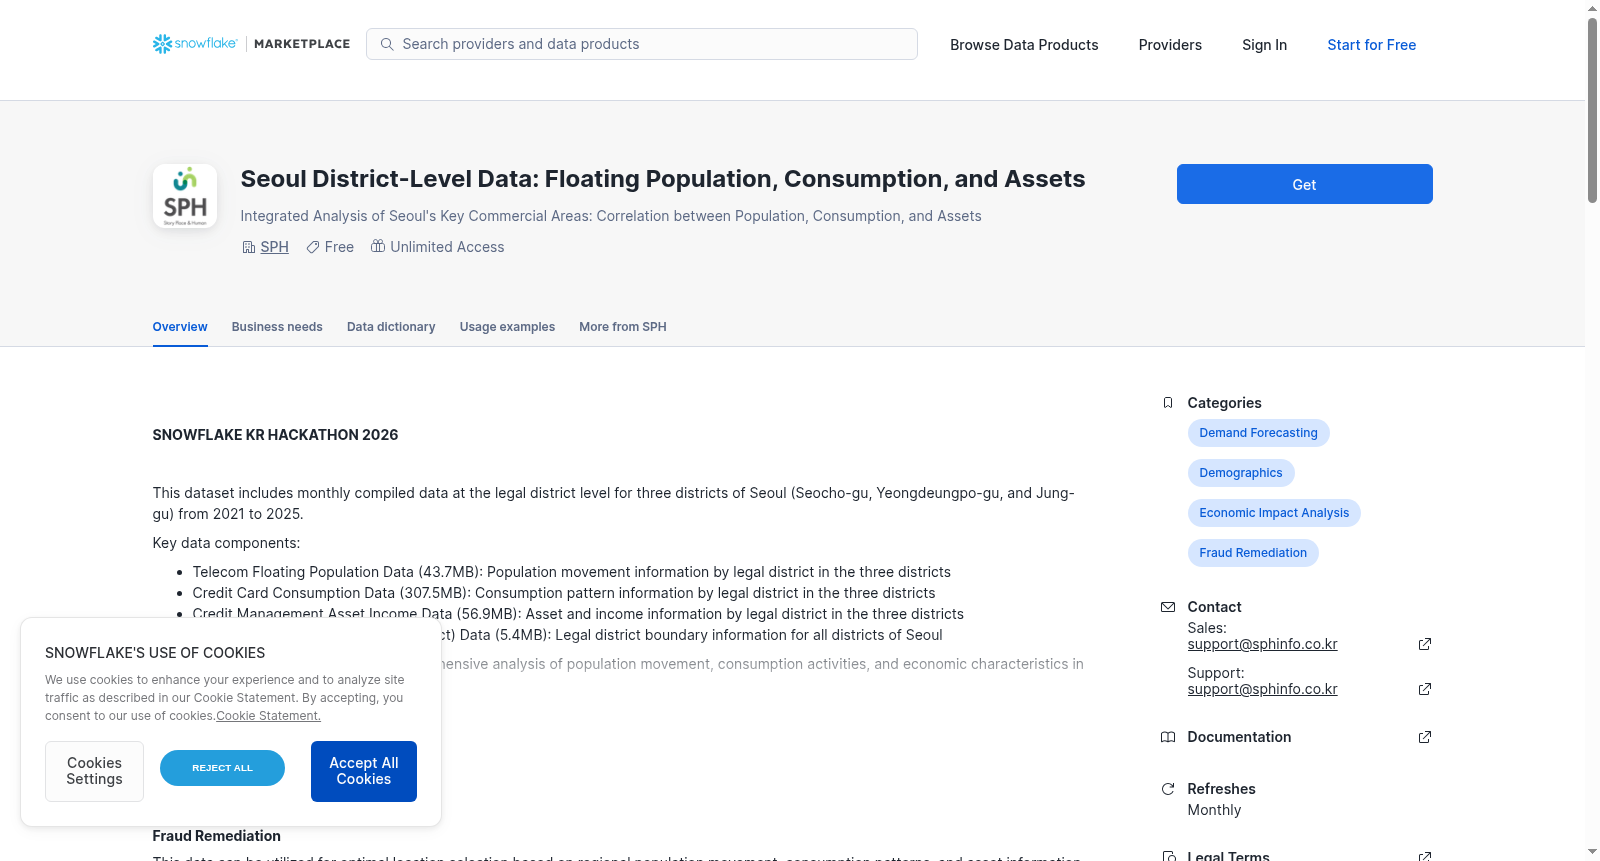Switch to the Data dictionary tab
This screenshot has width=1600, height=861.
[x=391, y=327]
